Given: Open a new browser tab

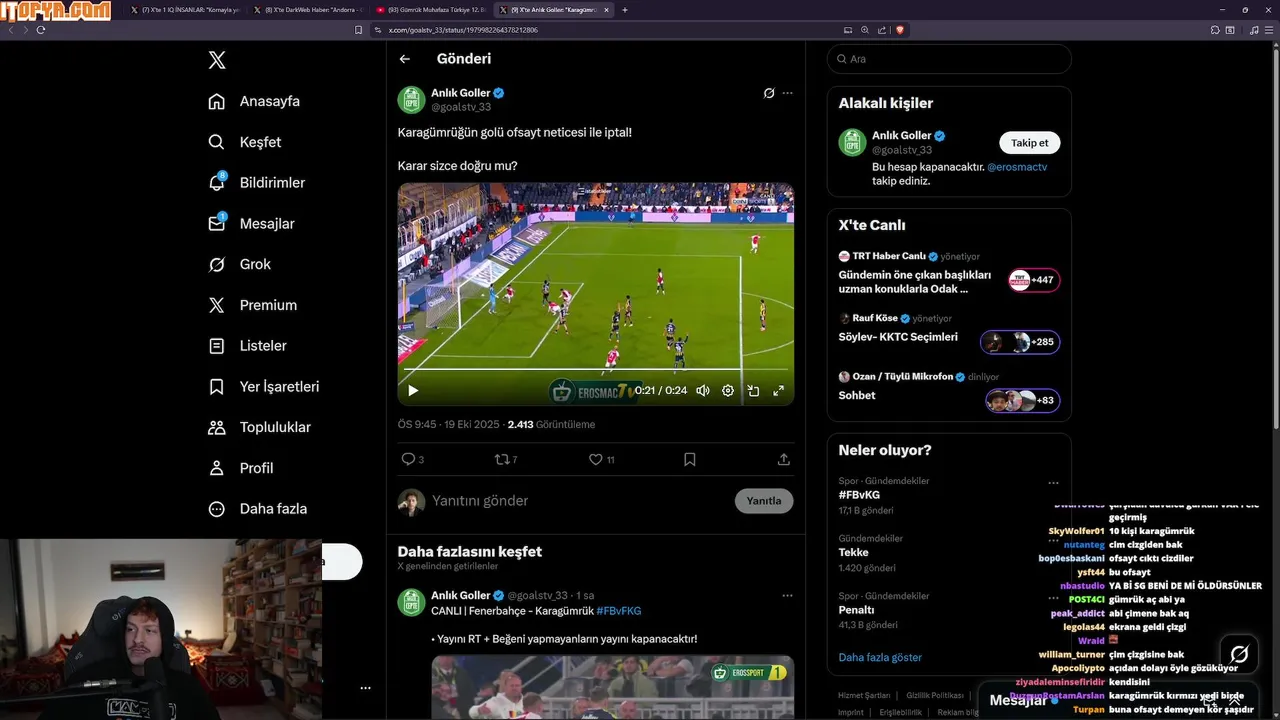Looking at the screenshot, I should tap(625, 10).
